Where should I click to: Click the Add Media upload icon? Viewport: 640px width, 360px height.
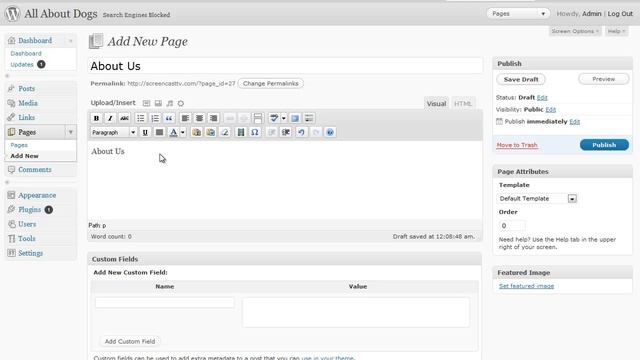[x=181, y=103]
